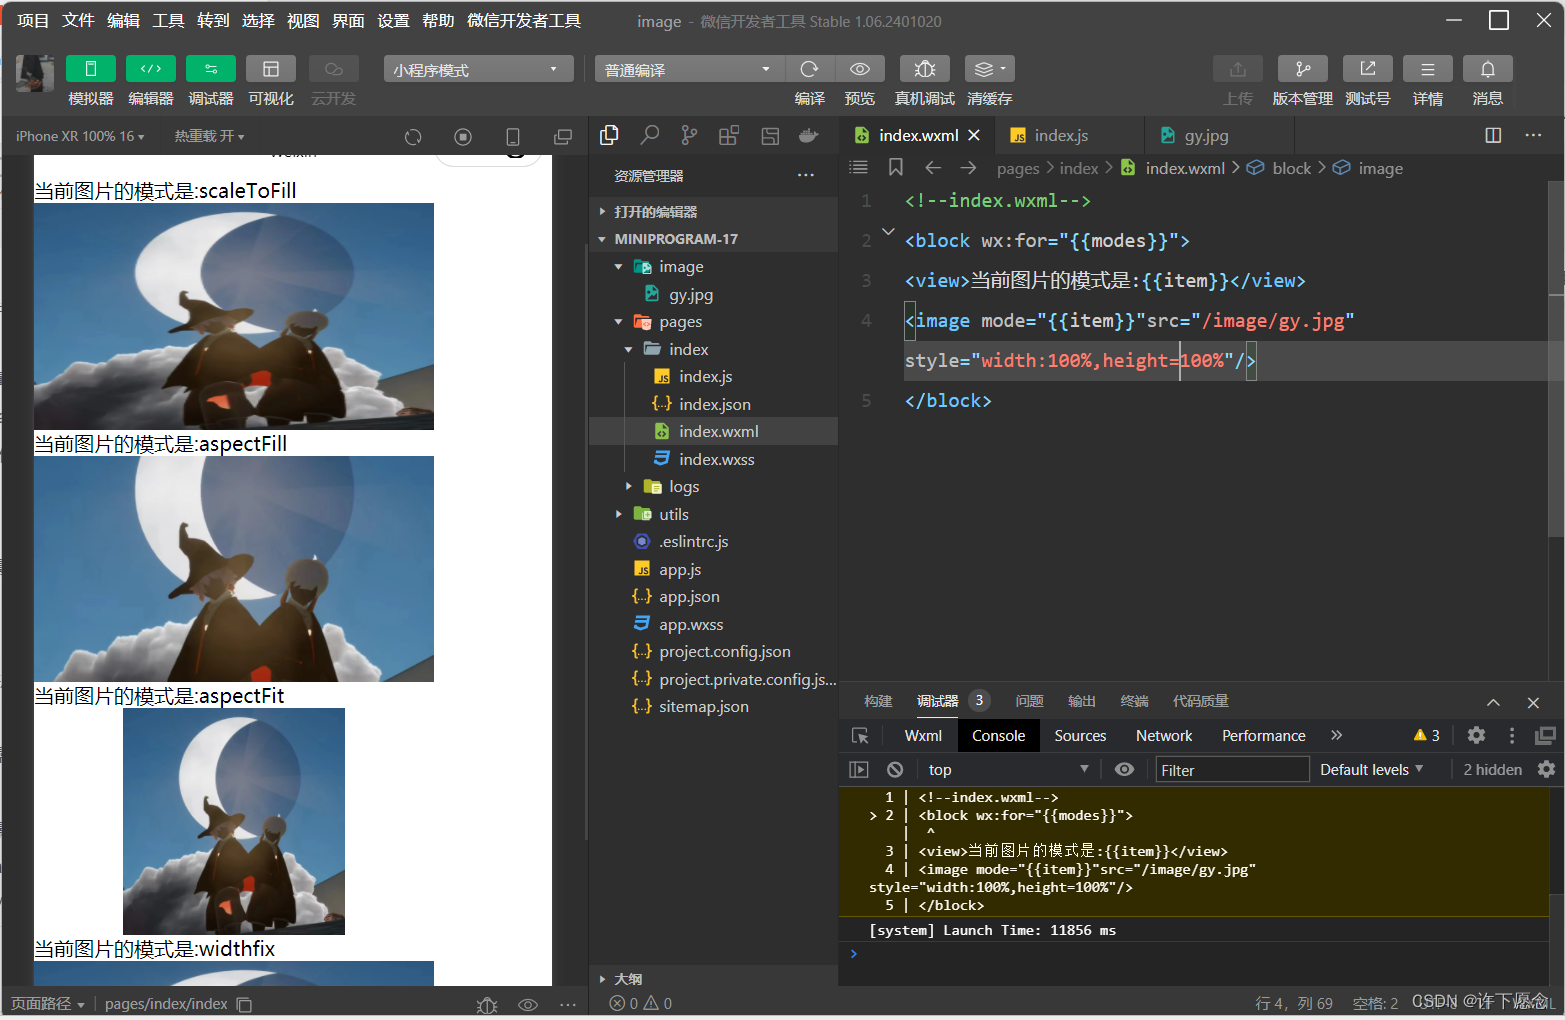Image resolution: width=1565 pixels, height=1020 pixels.
Task: Open the devtools settings gear
Action: point(1476,735)
